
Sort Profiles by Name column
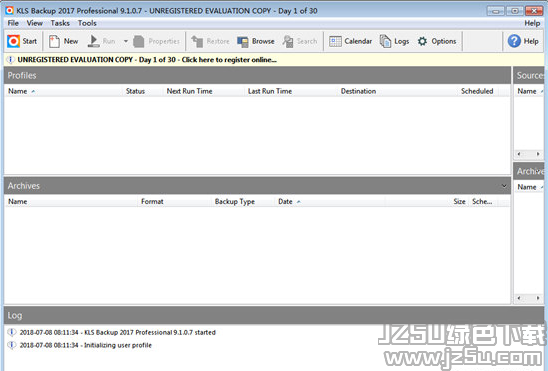(x=63, y=91)
